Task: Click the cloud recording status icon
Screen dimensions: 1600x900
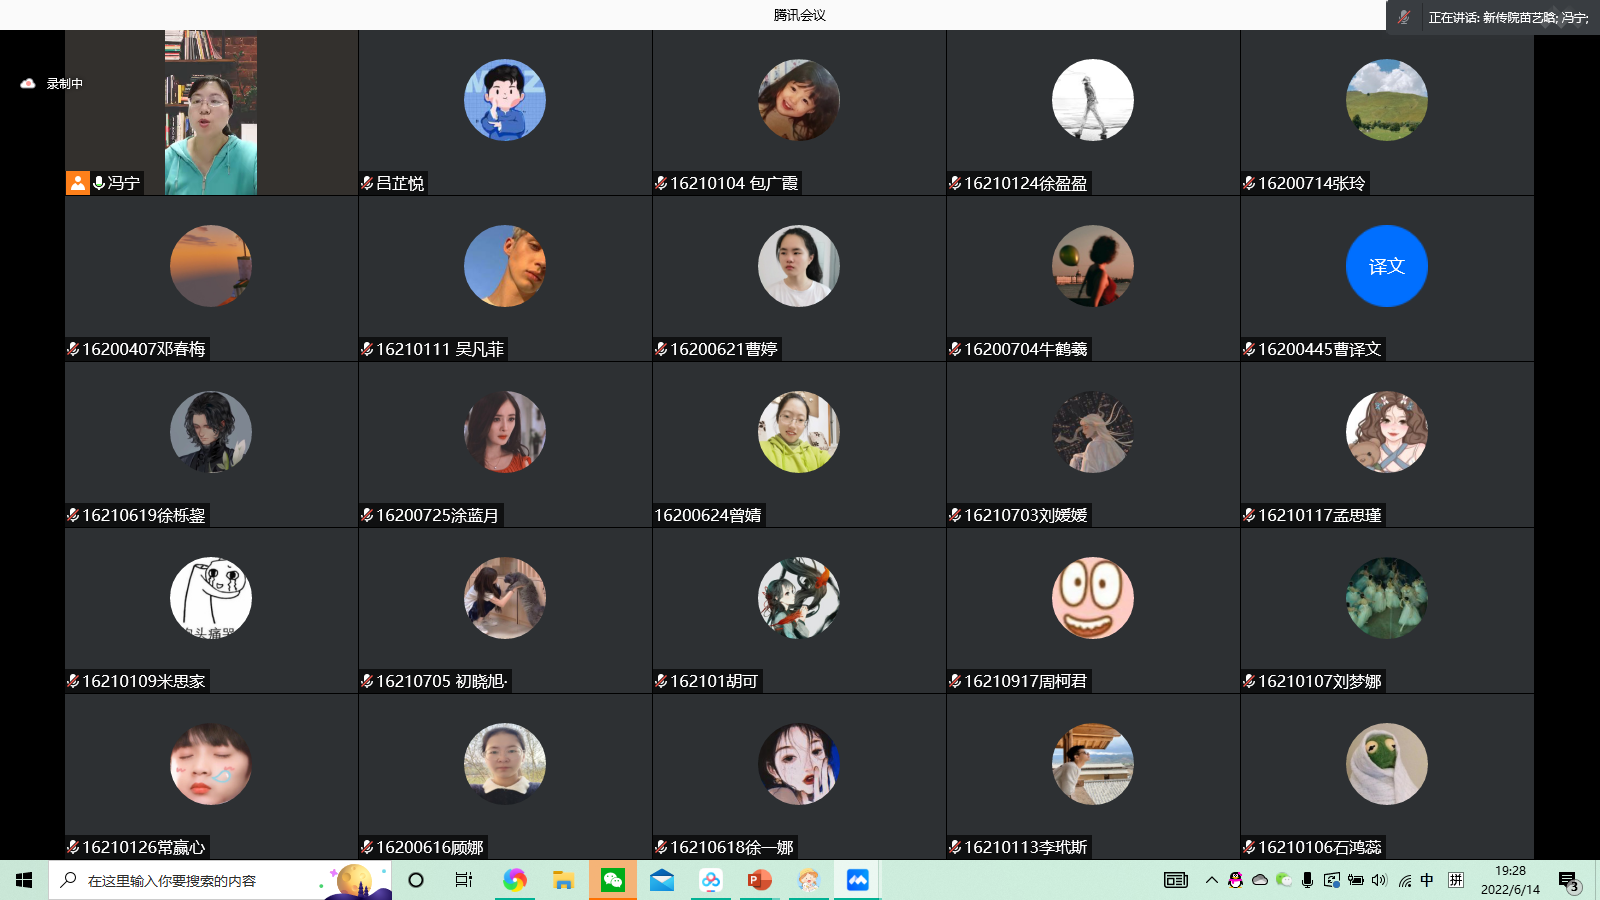Action: pyautogui.click(x=28, y=84)
